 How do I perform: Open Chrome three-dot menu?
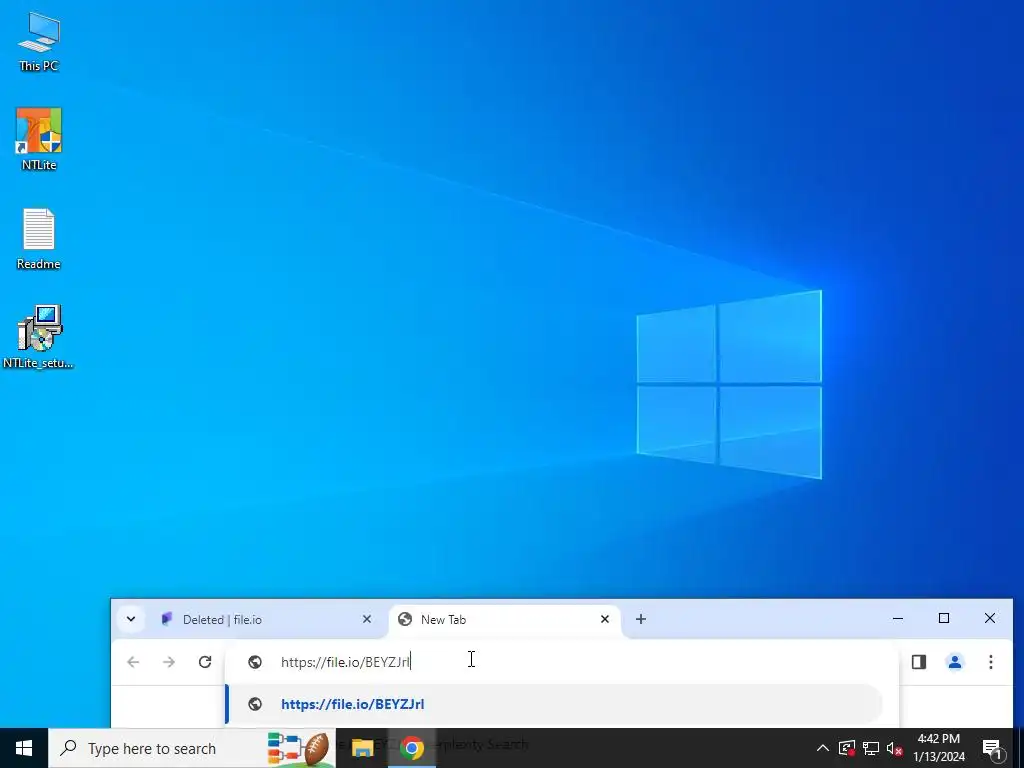point(991,662)
